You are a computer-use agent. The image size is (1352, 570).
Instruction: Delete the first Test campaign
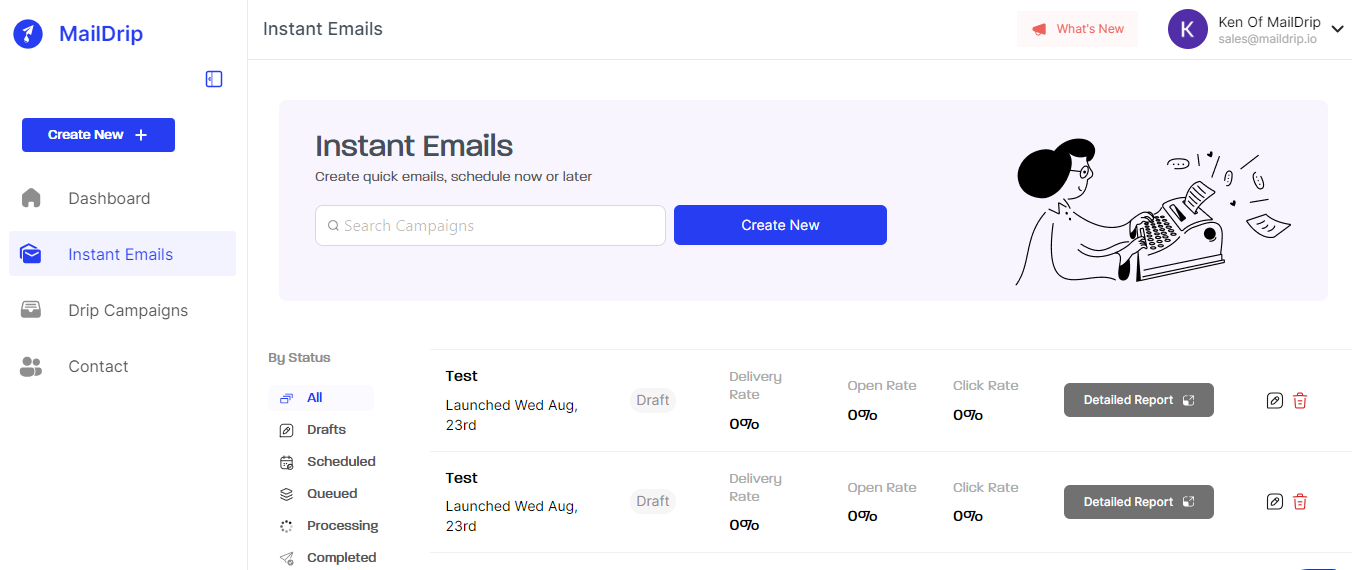1300,400
